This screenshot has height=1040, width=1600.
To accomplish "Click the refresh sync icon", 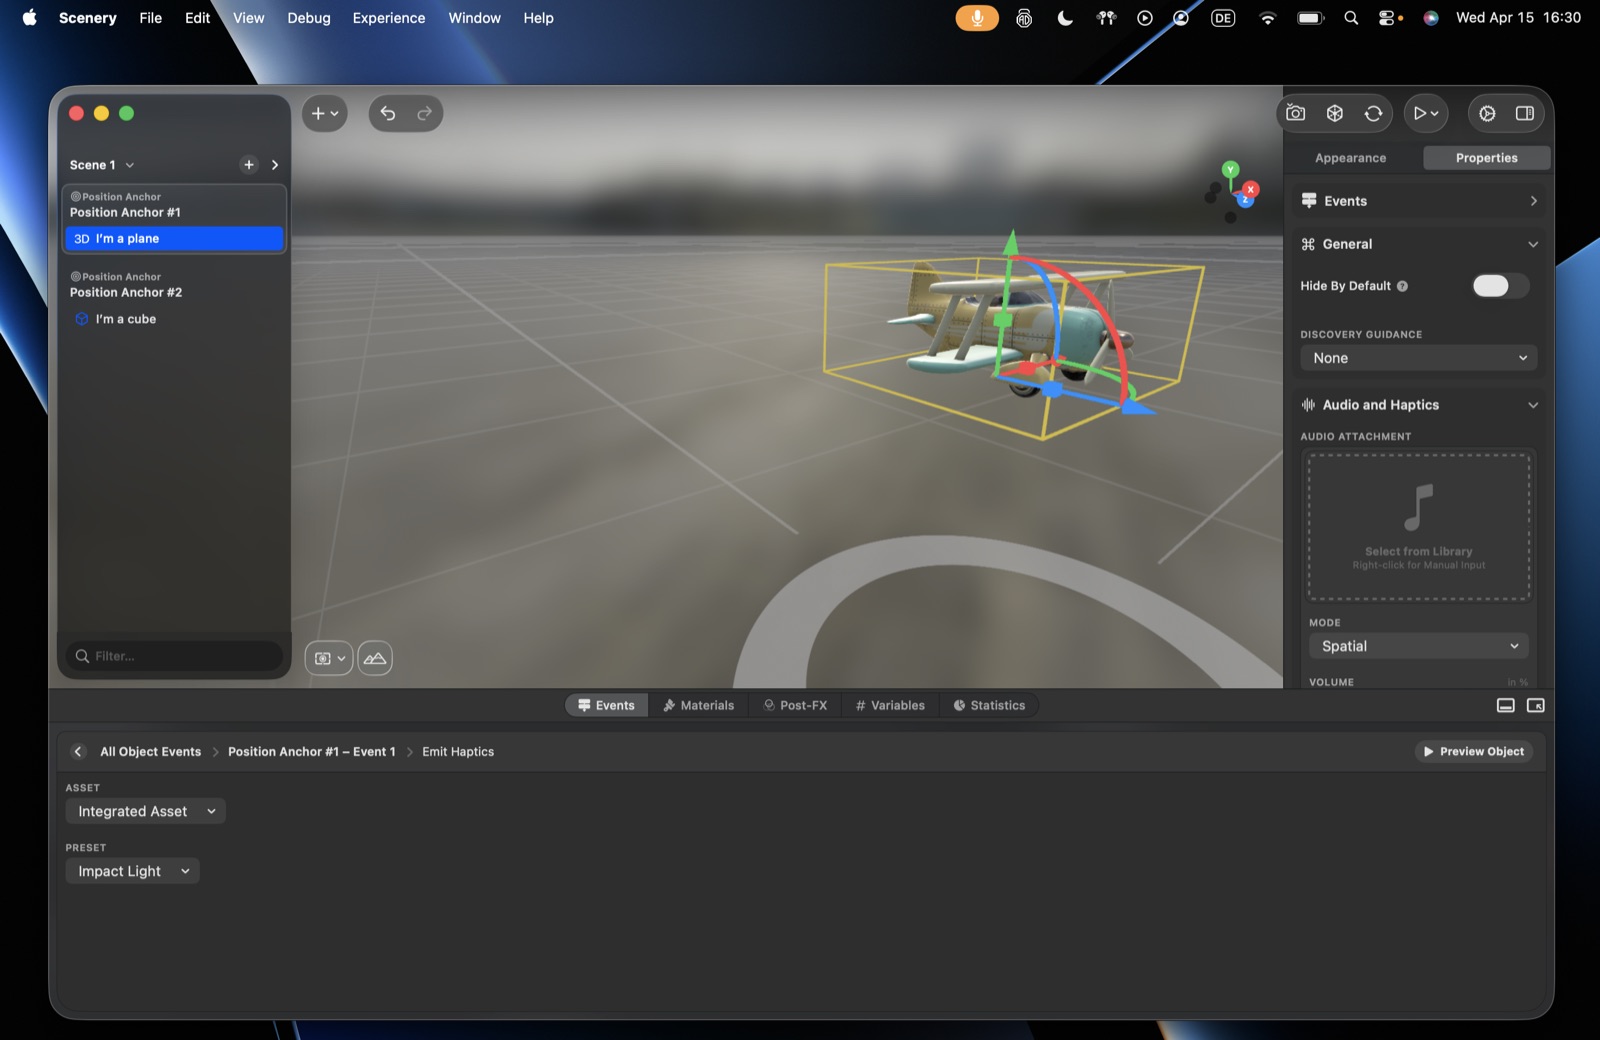I will [x=1374, y=113].
